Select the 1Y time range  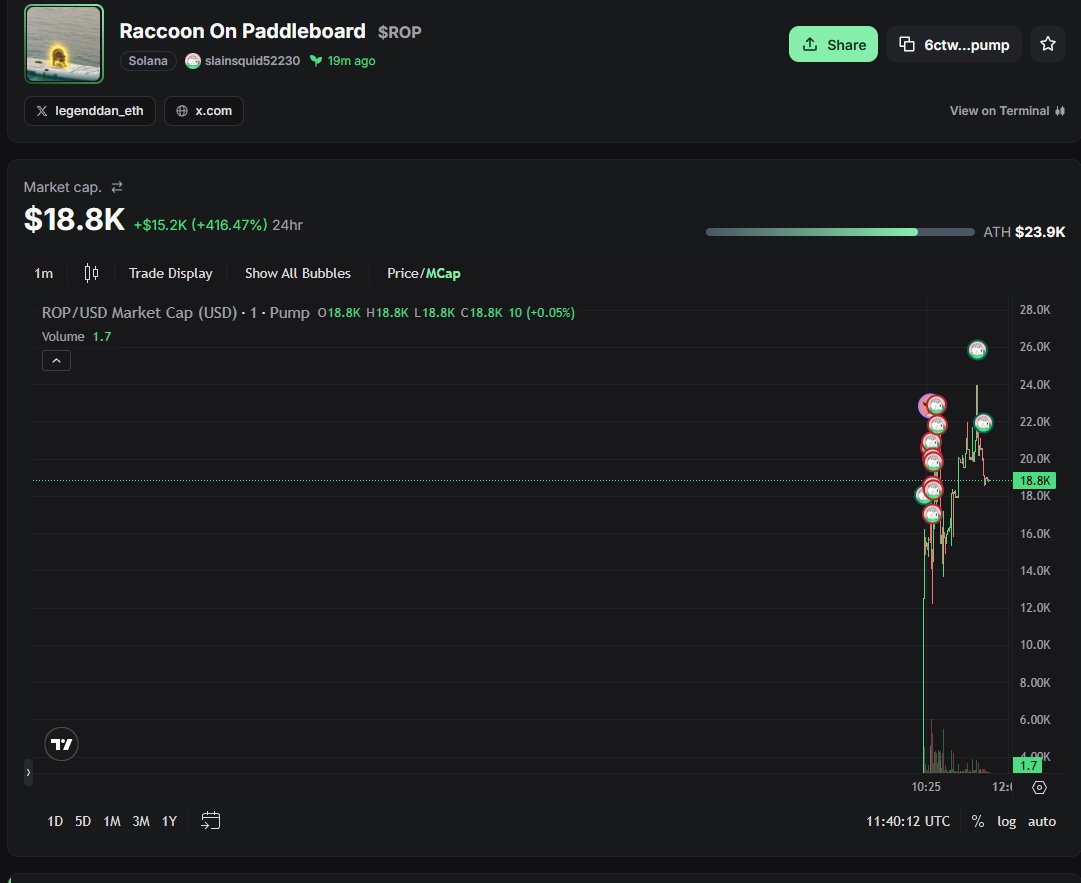tap(170, 821)
